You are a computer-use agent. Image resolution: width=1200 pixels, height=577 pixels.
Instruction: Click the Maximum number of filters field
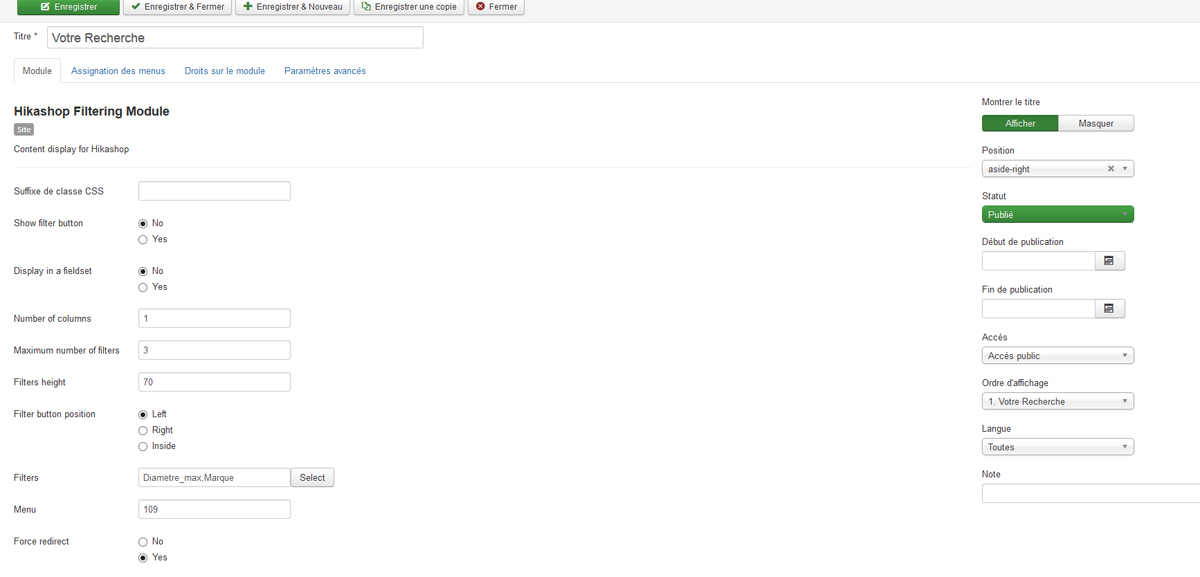coord(214,350)
